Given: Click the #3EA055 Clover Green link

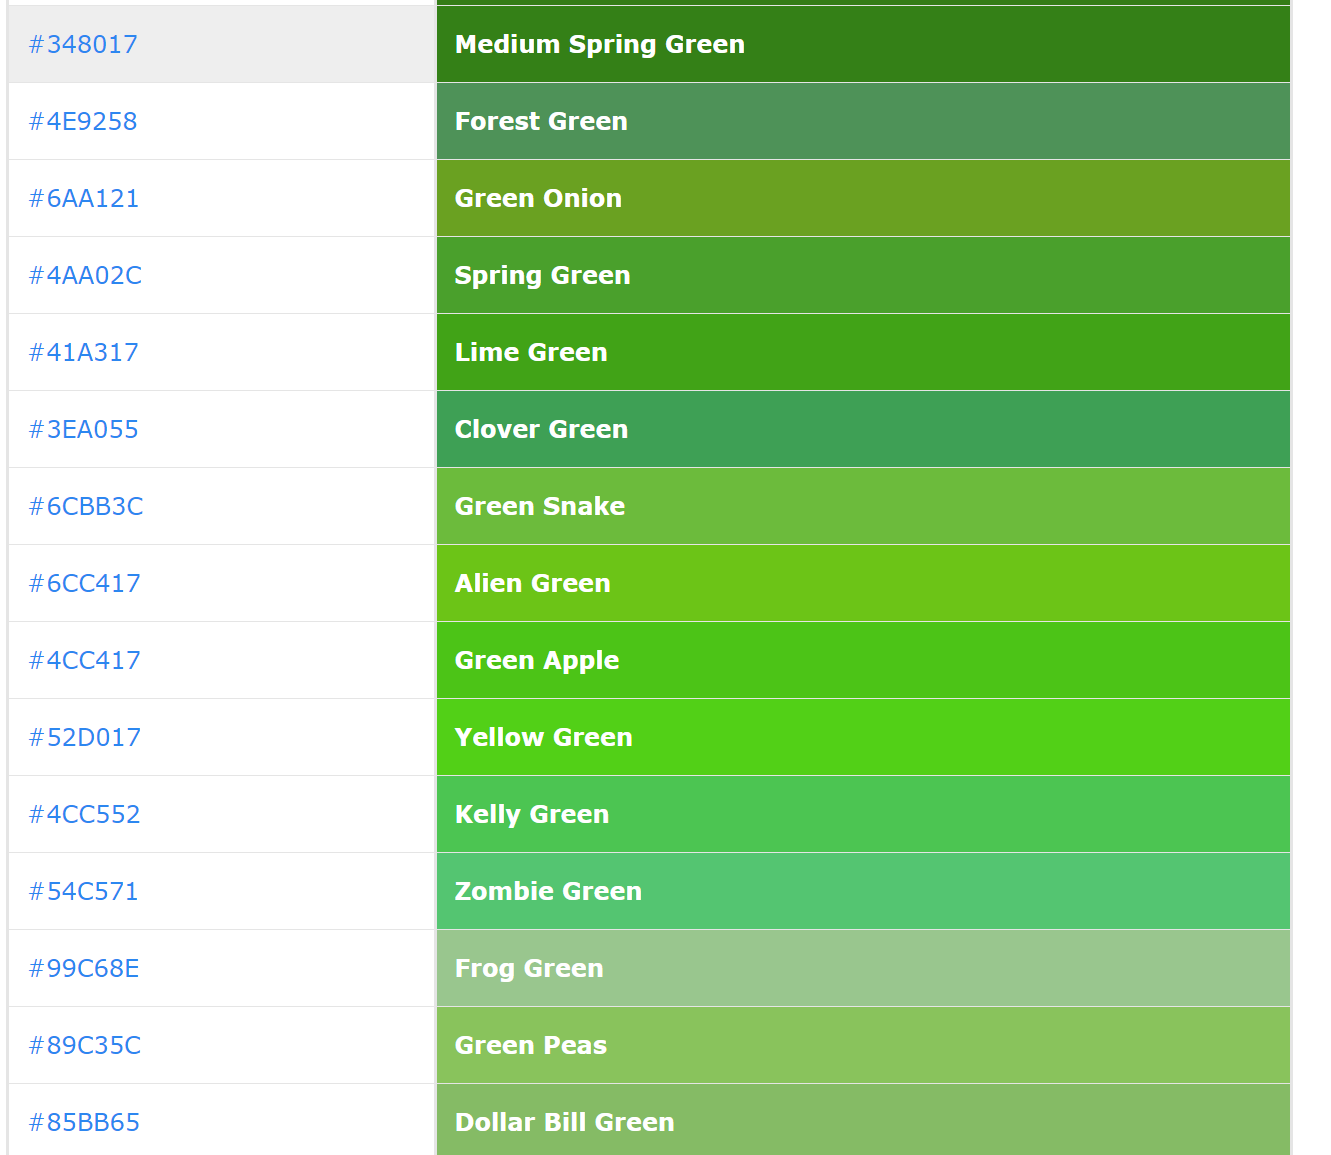Looking at the screenshot, I should coord(83,429).
